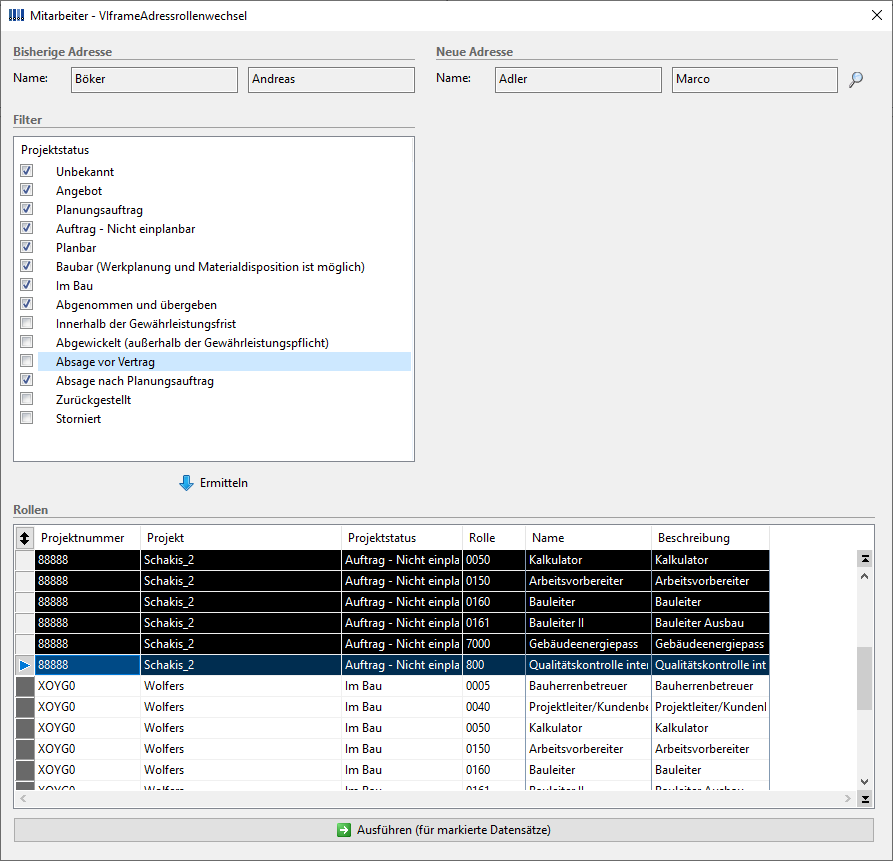Click Qualitätskontrolle name cell in row 800

click(588, 665)
